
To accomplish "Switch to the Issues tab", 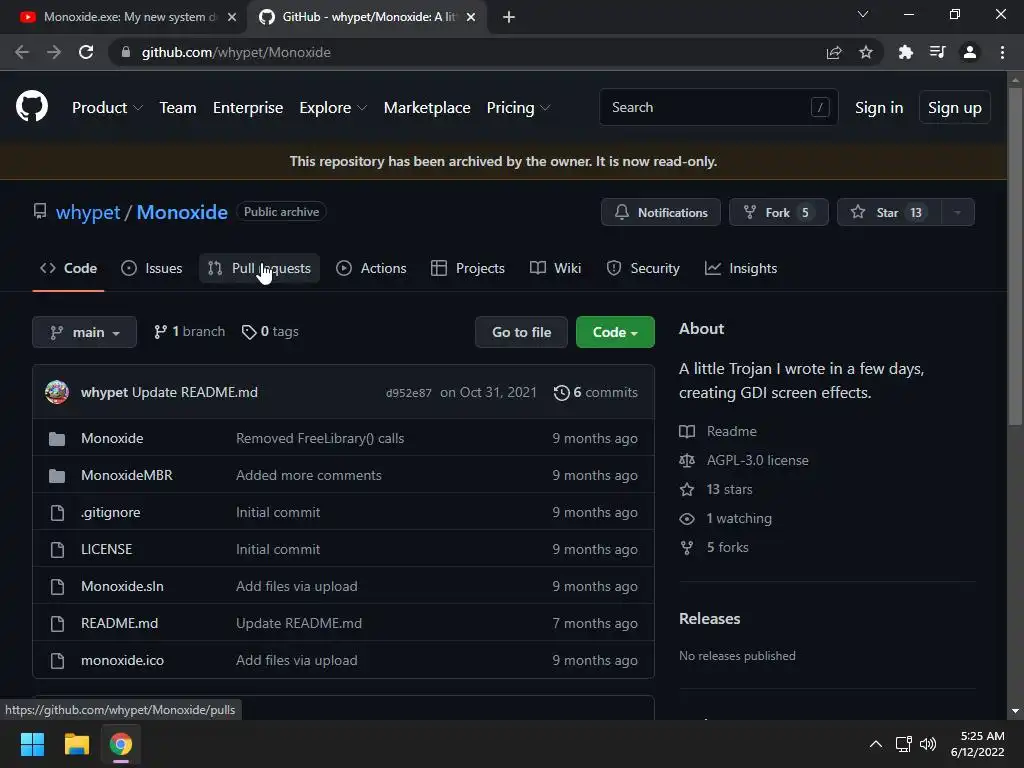I will (x=152, y=268).
